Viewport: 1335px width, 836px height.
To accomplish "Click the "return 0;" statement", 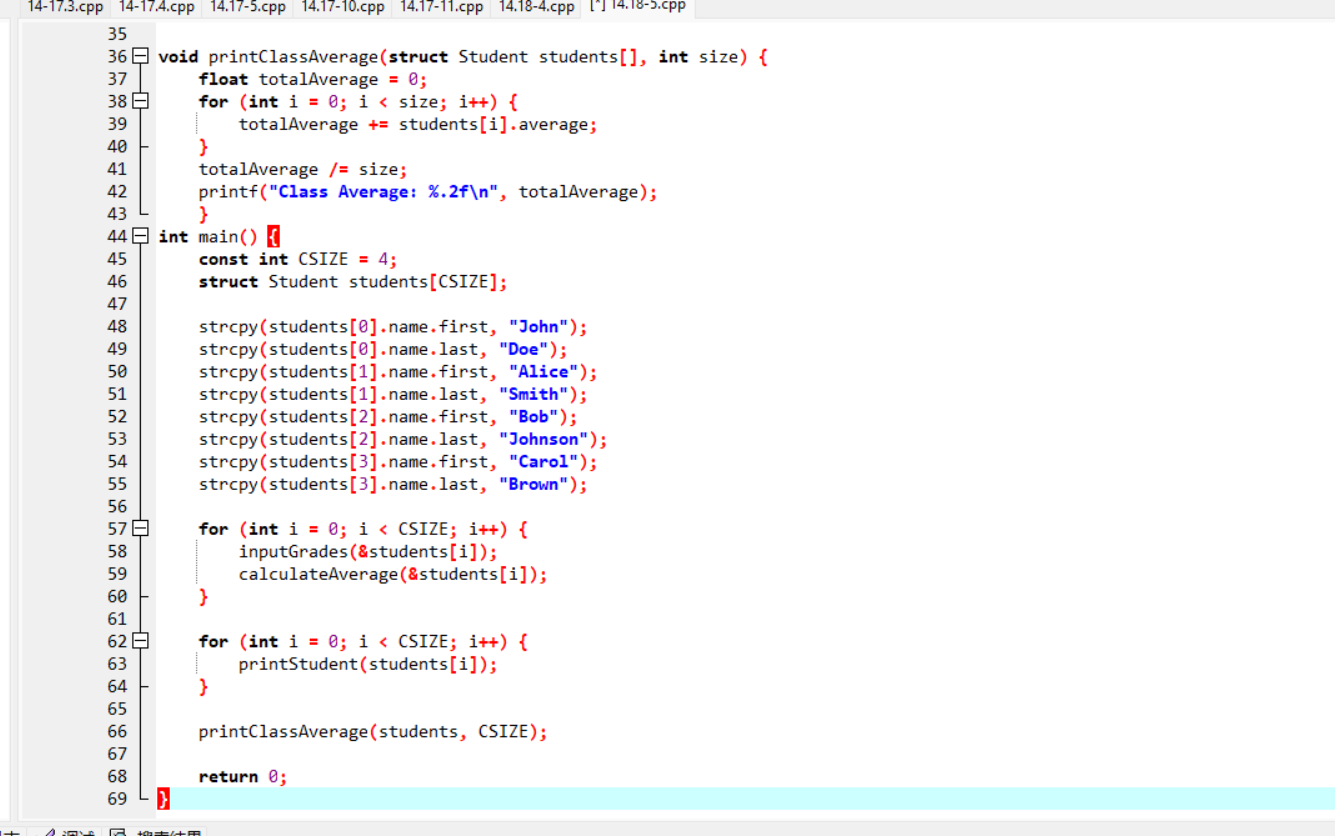I will 243,777.
